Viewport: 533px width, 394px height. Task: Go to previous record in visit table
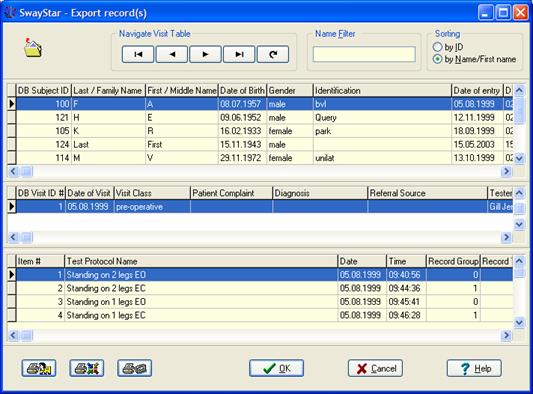172,54
